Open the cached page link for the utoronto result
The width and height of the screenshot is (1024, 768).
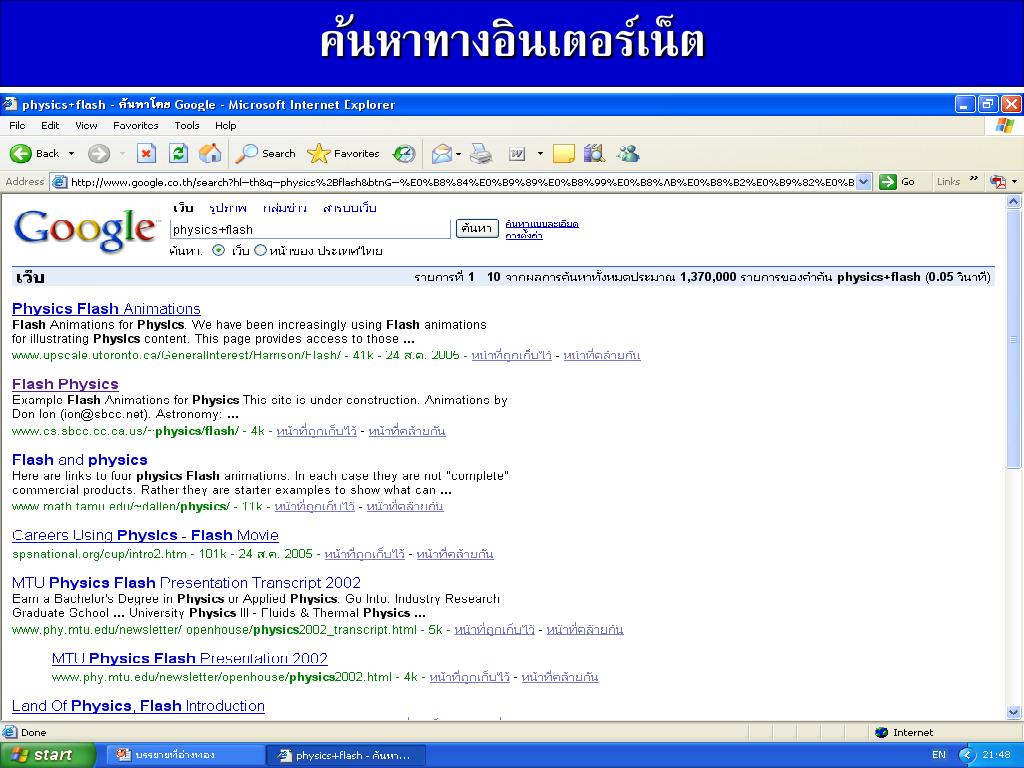[x=511, y=355]
